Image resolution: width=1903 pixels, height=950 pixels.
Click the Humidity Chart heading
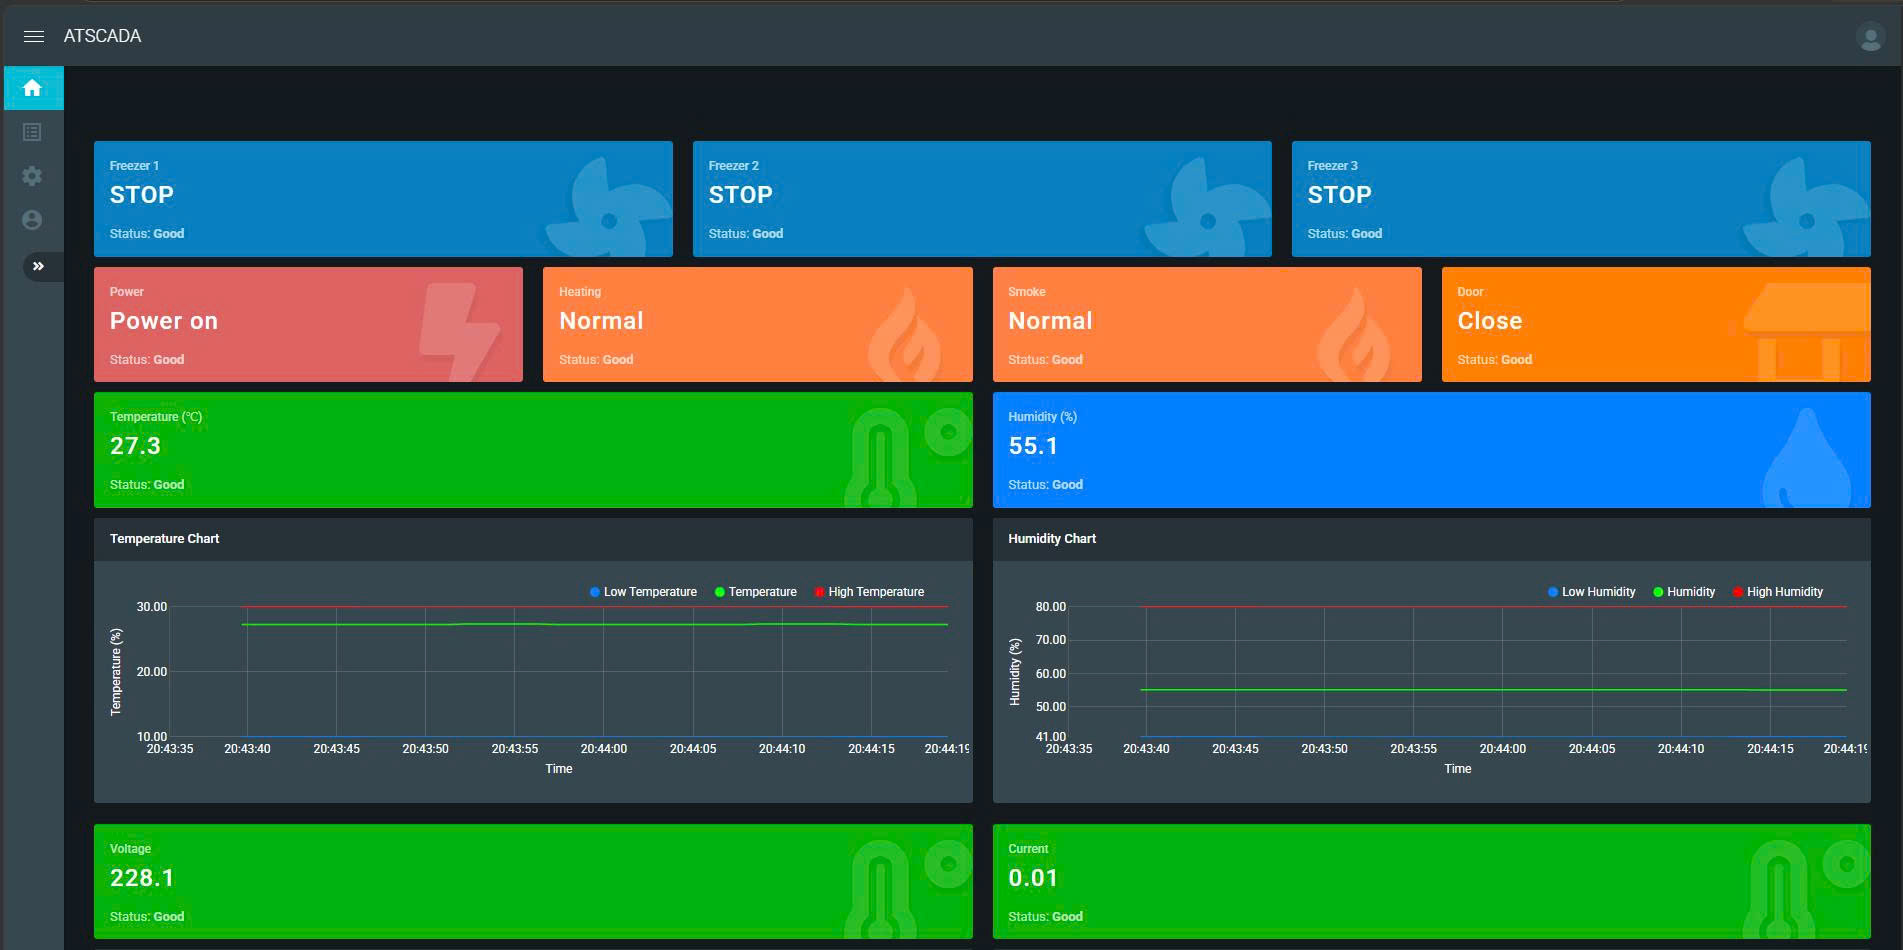(x=1052, y=539)
